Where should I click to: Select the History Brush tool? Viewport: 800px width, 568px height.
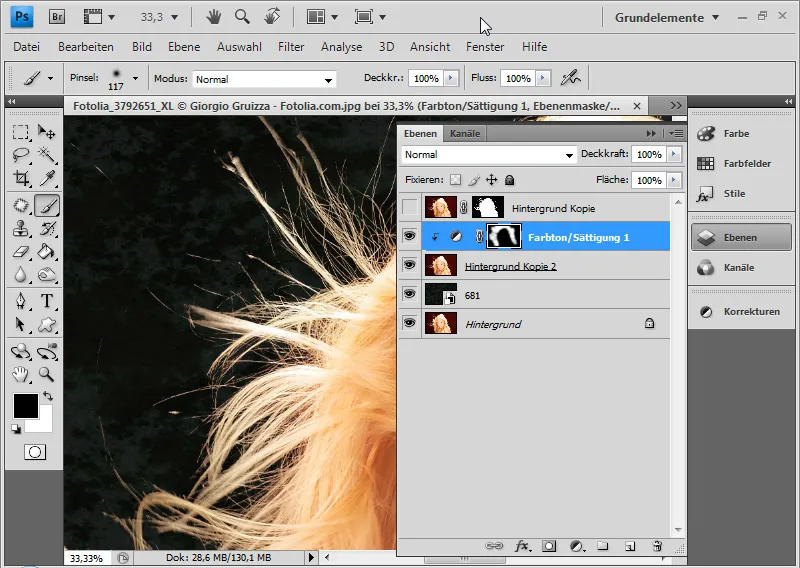point(47,229)
